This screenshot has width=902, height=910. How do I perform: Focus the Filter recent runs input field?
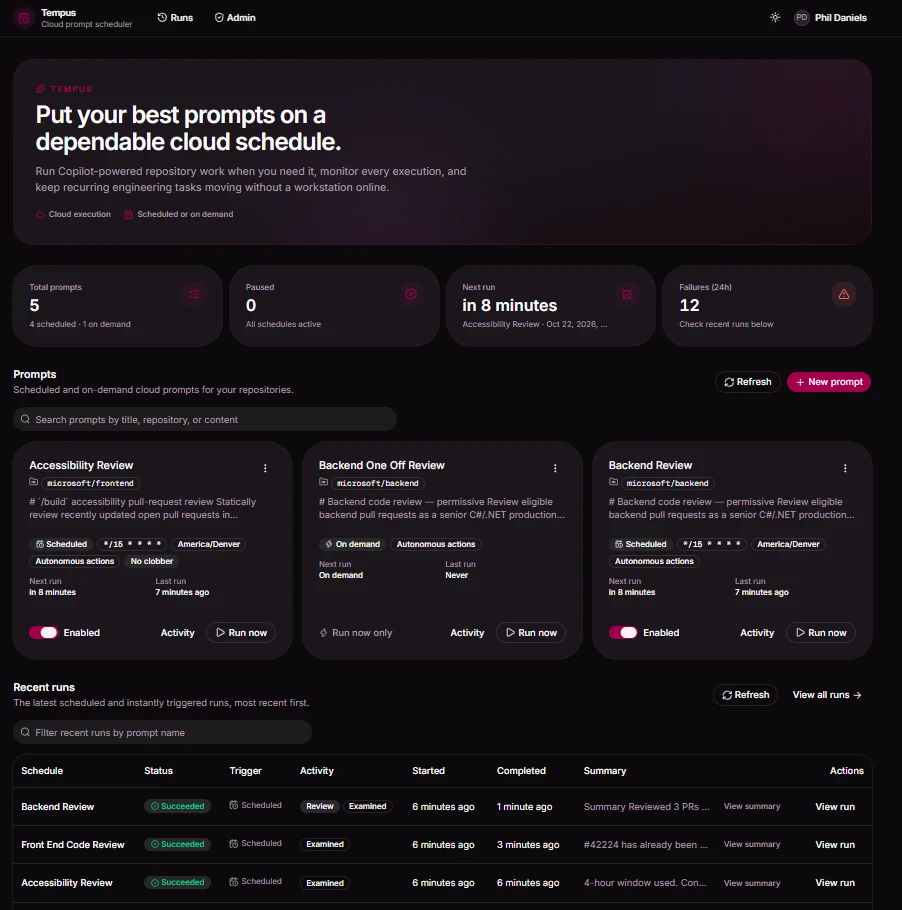pyautogui.click(x=163, y=732)
